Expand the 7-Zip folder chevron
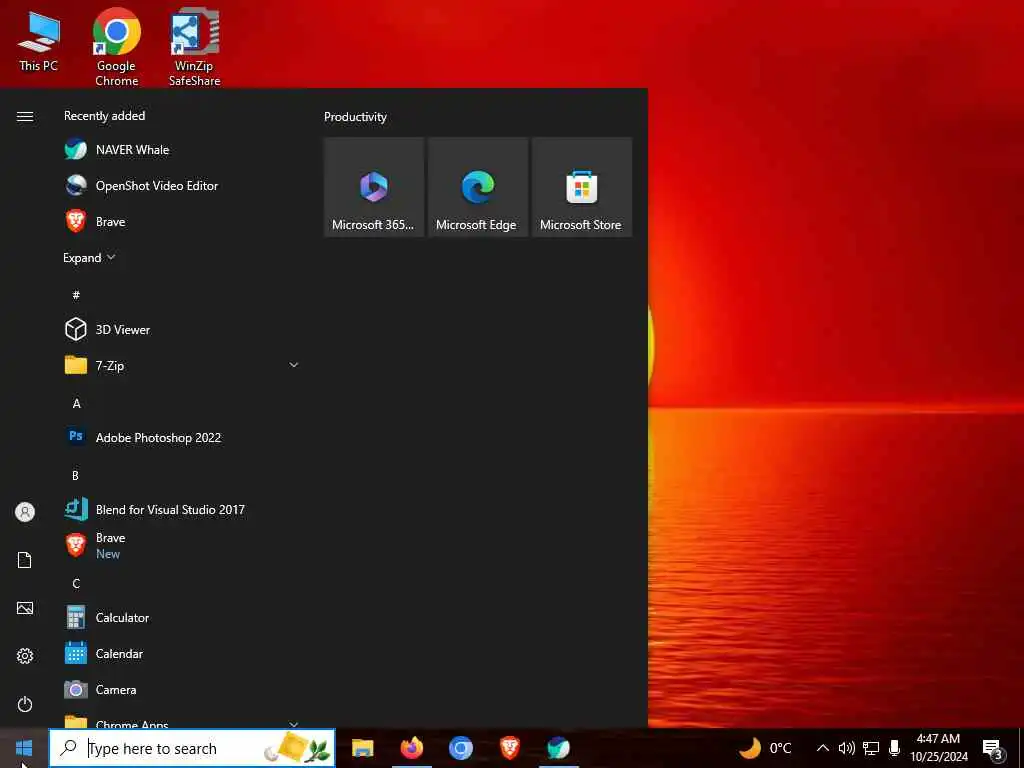The image size is (1024, 768). (x=294, y=365)
